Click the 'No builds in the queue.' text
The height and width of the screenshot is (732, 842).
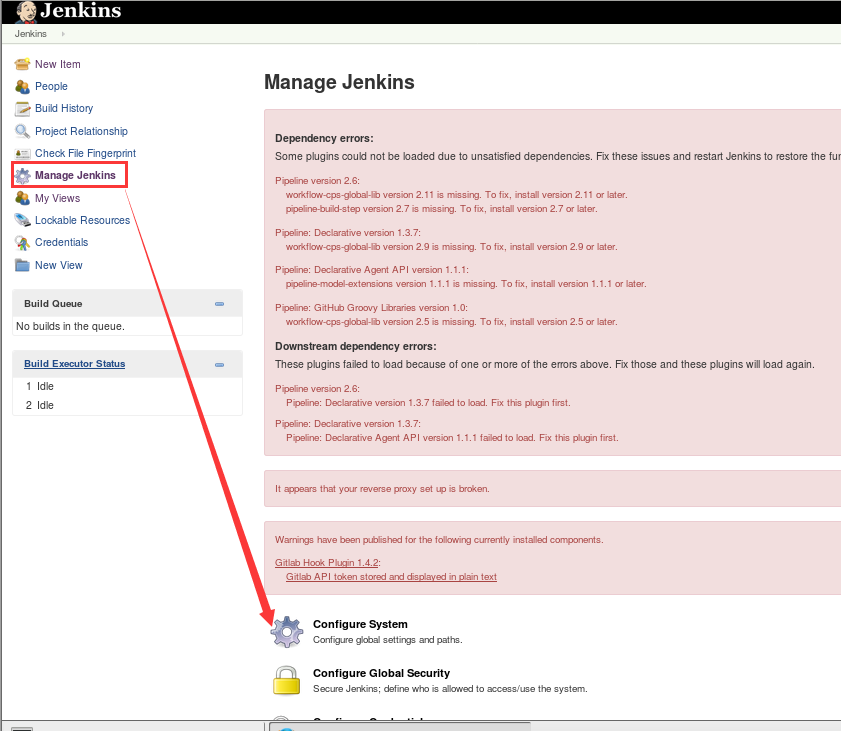pyautogui.click(x=70, y=327)
